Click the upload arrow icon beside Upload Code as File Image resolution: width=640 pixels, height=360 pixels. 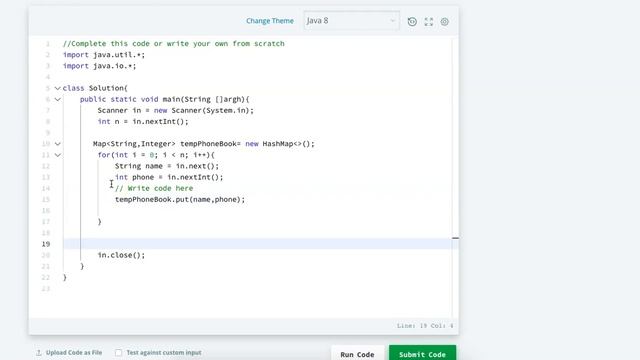pos(39,353)
